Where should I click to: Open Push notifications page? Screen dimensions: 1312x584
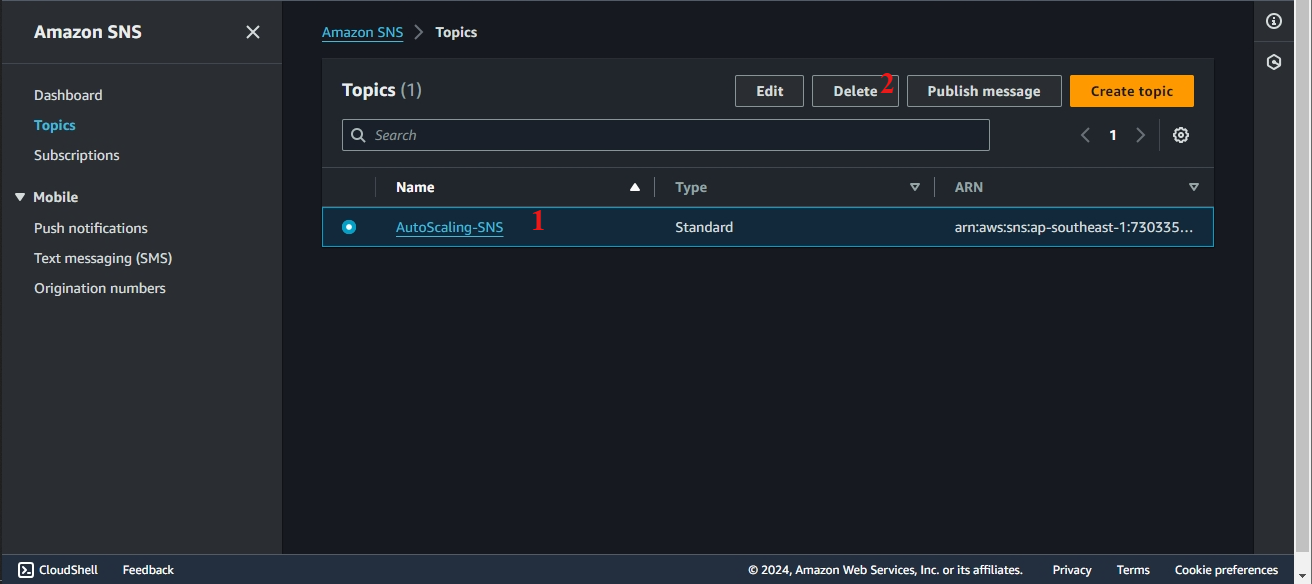91,228
